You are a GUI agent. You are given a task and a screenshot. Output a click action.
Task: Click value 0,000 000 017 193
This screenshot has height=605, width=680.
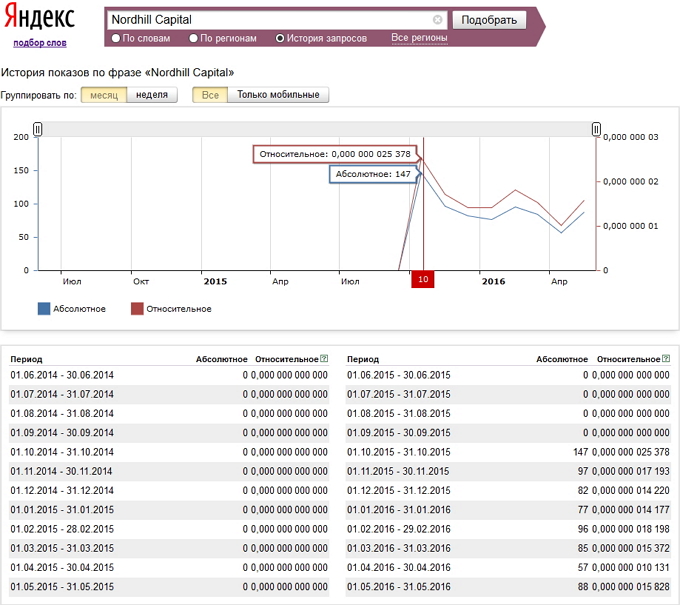click(631, 471)
